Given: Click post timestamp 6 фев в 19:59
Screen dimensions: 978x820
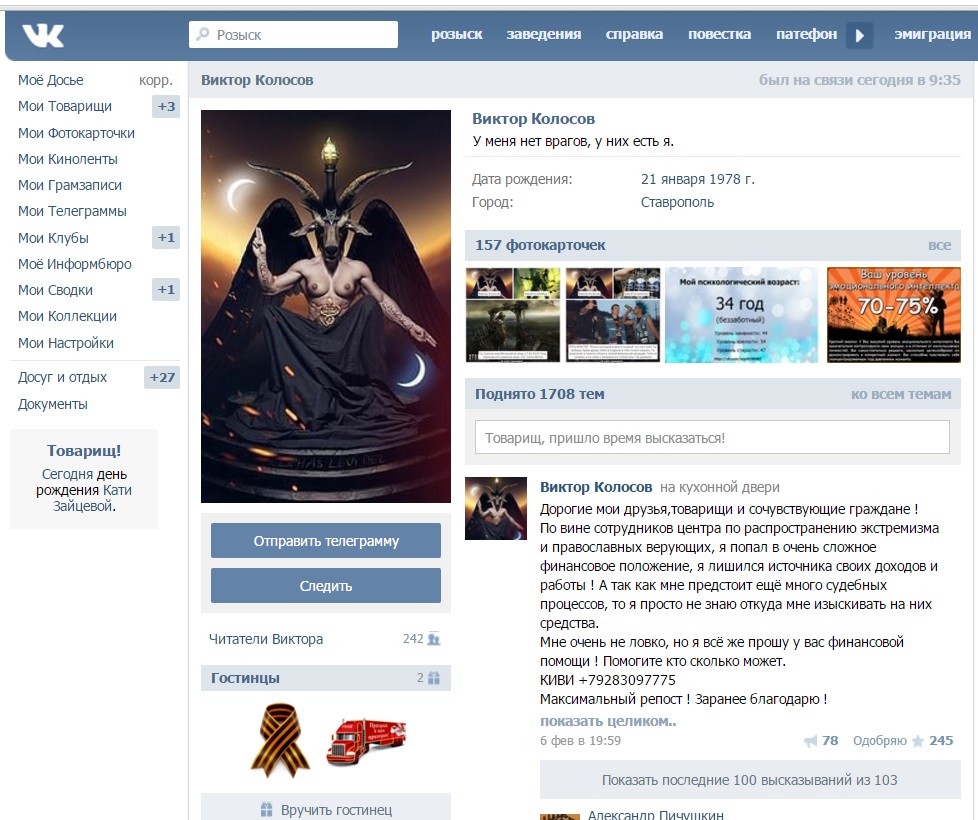Looking at the screenshot, I should tap(580, 741).
